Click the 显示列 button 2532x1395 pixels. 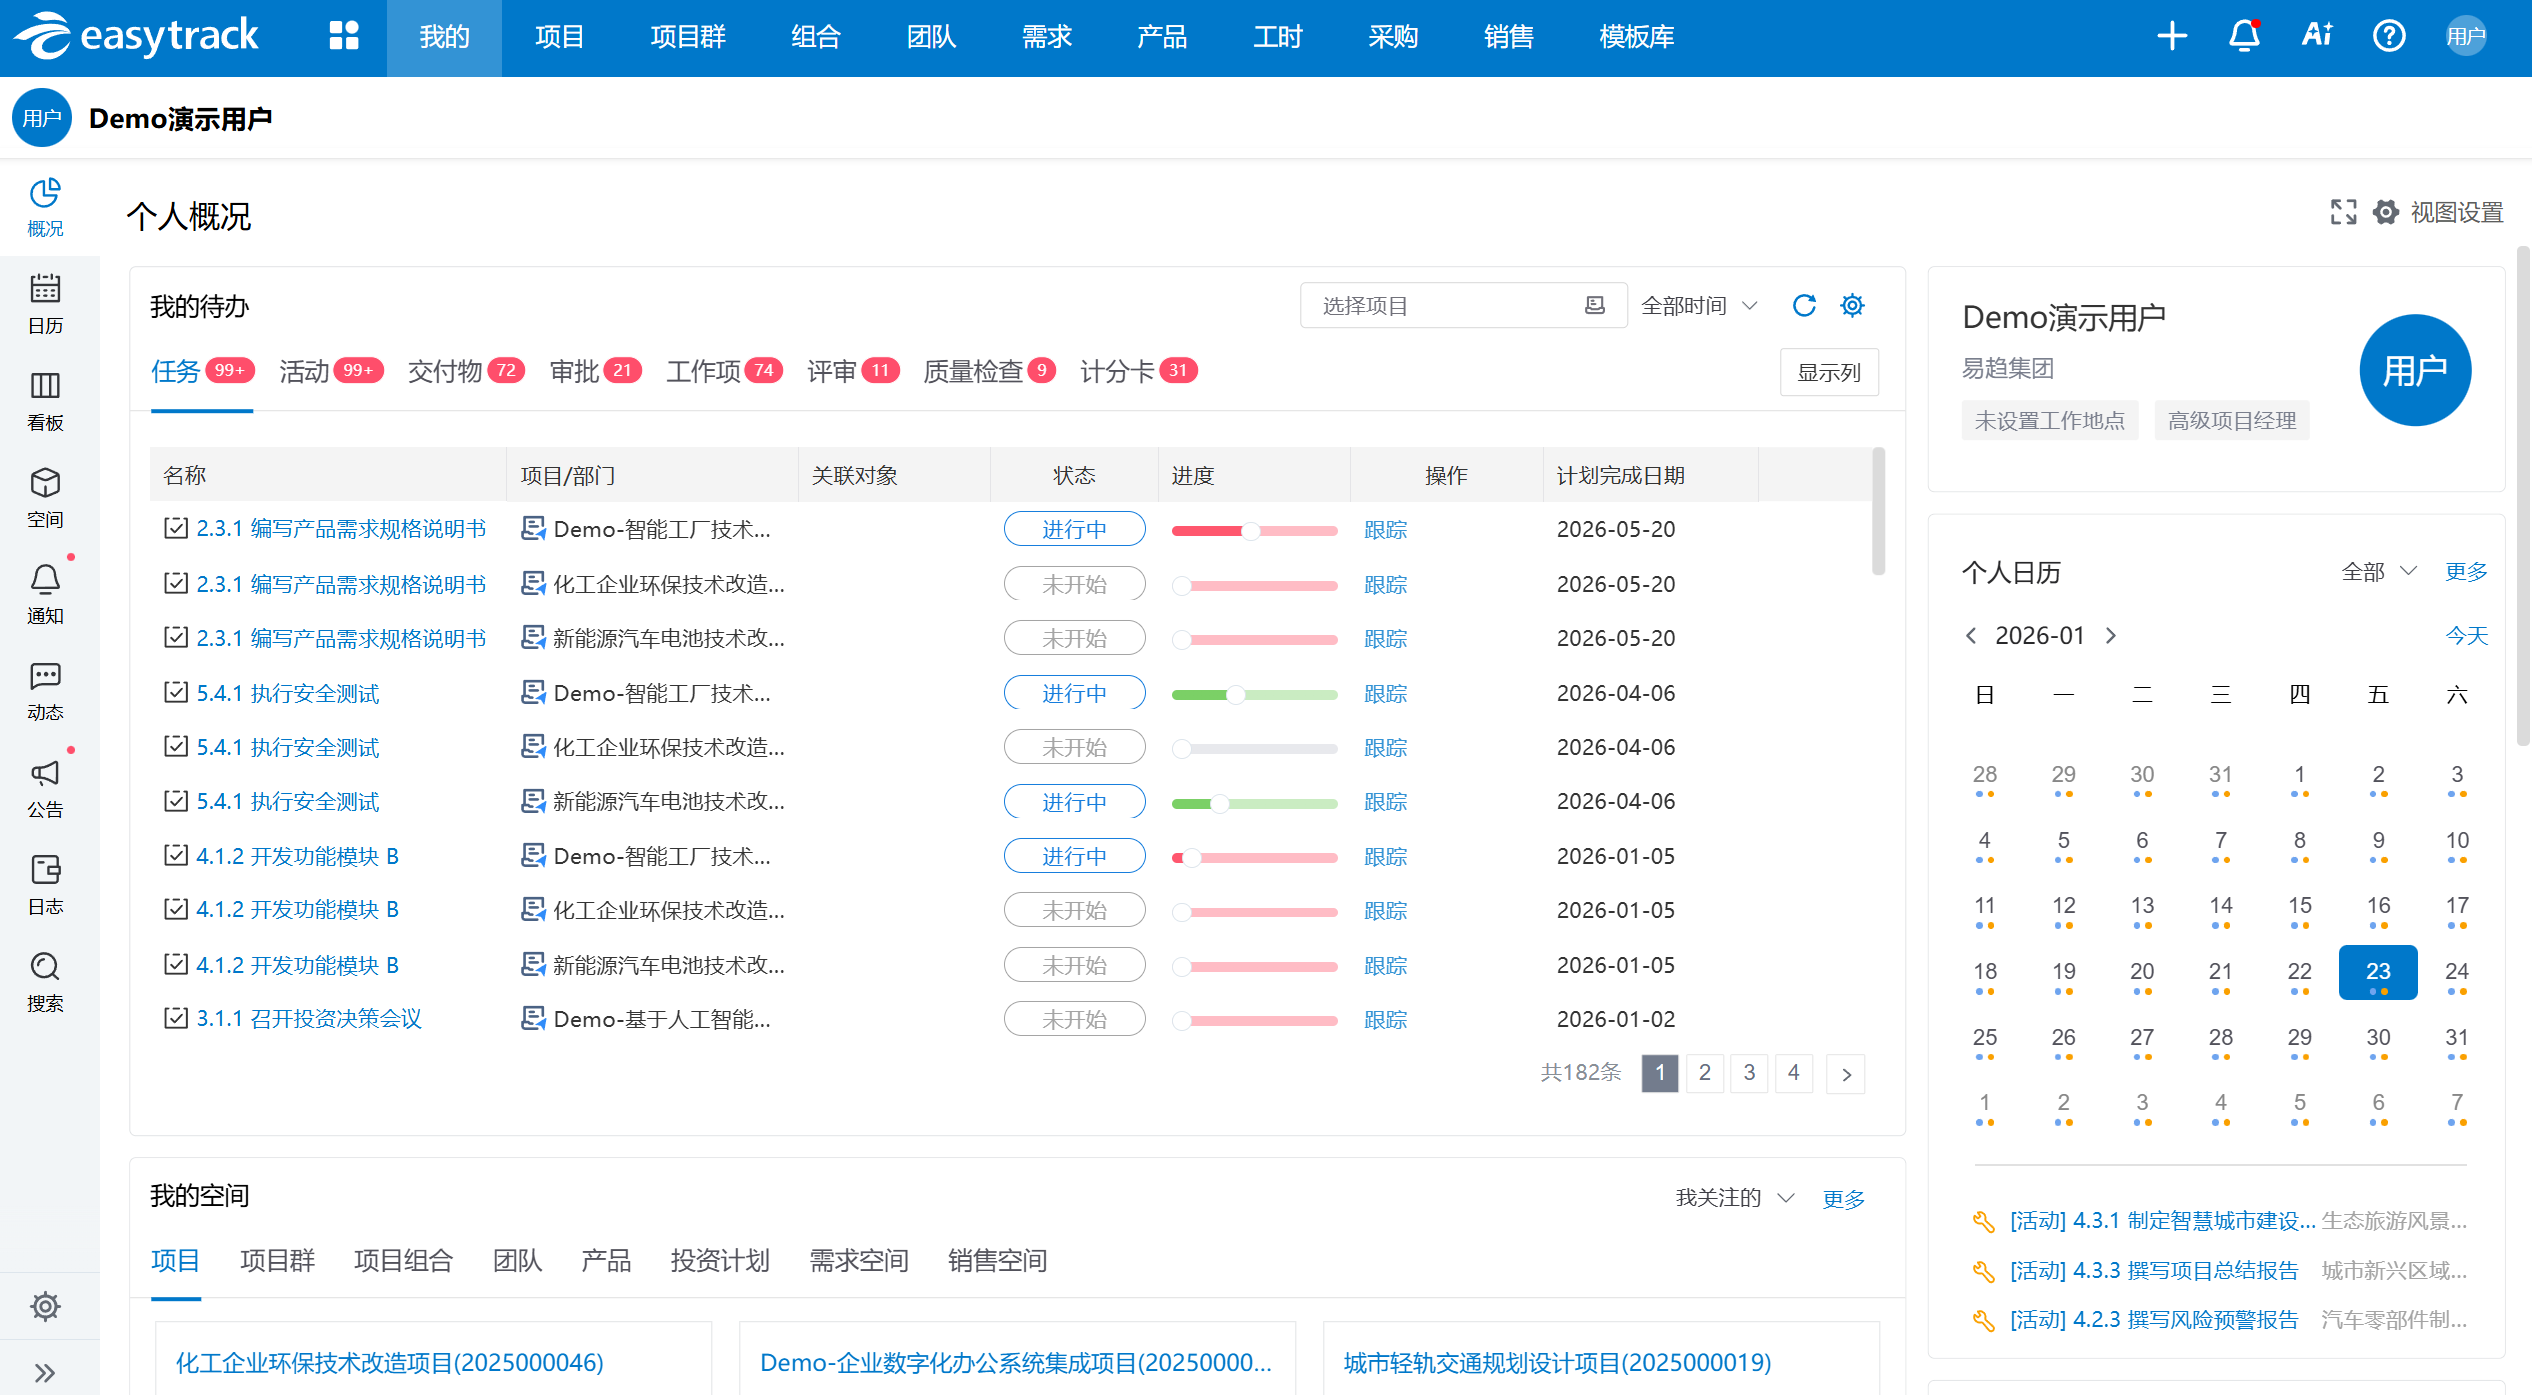coord(1828,372)
